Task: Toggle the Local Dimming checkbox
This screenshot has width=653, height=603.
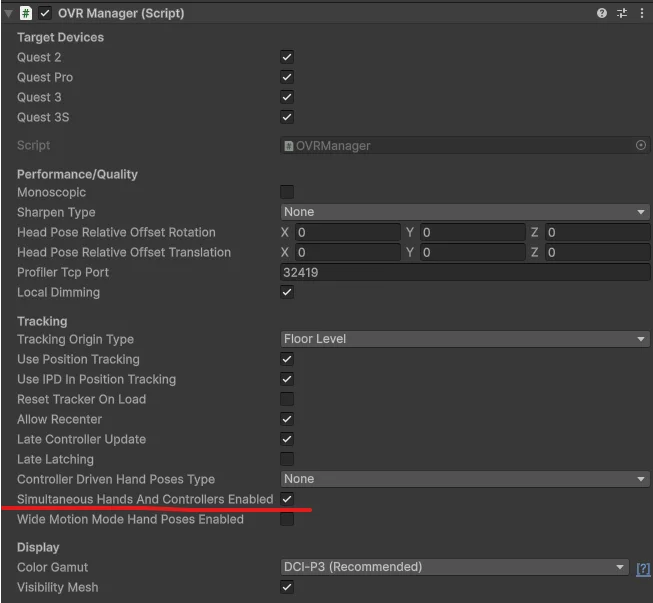Action: coord(287,292)
